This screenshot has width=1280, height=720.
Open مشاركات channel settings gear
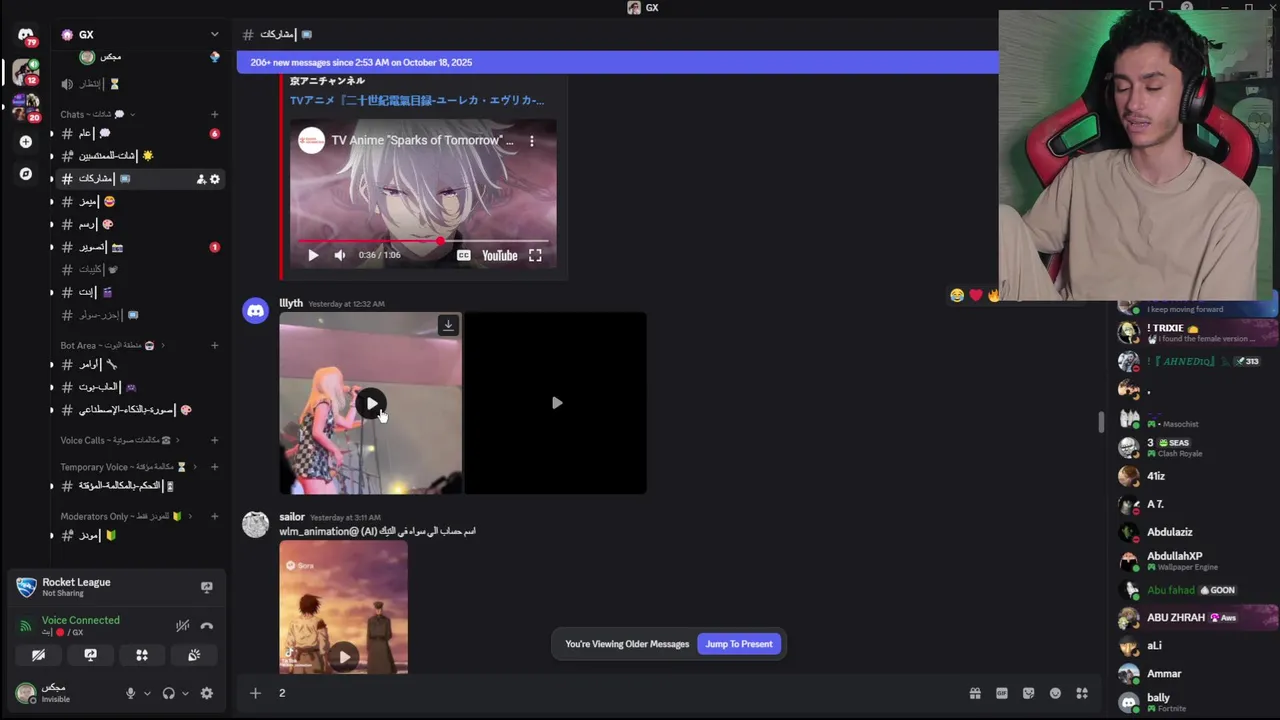[214, 179]
